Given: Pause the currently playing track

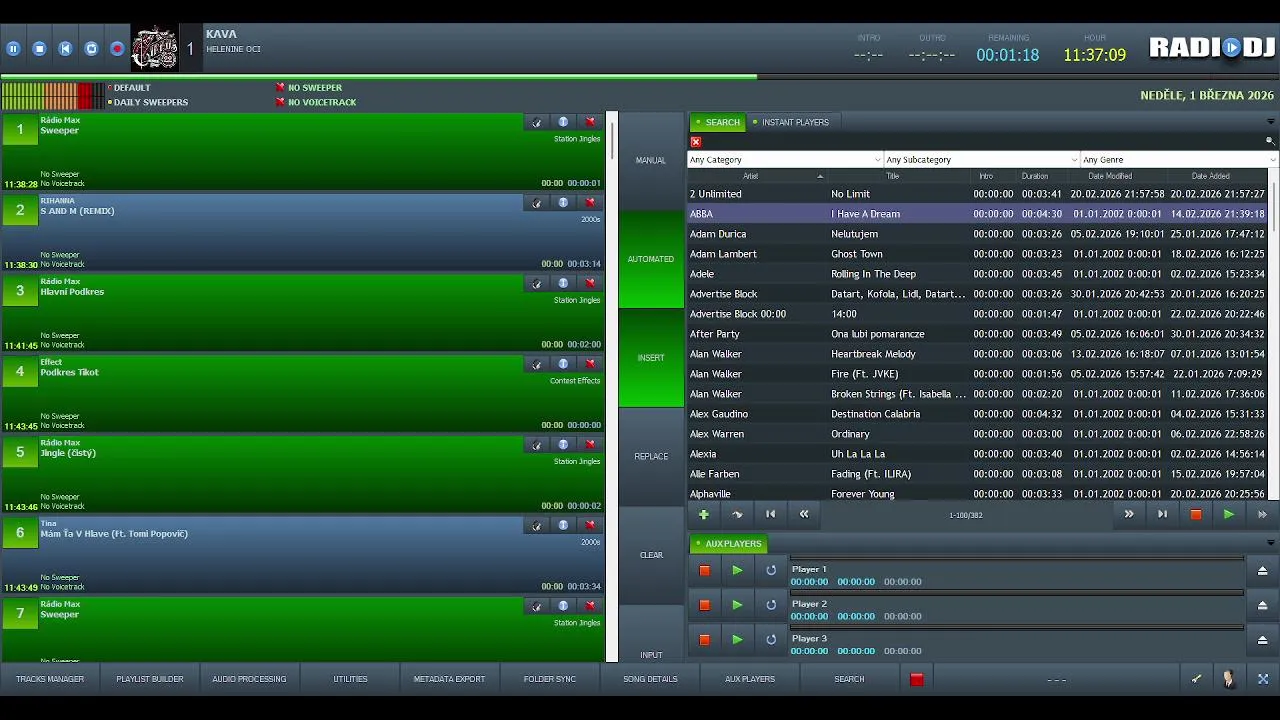Looking at the screenshot, I should tap(13, 48).
